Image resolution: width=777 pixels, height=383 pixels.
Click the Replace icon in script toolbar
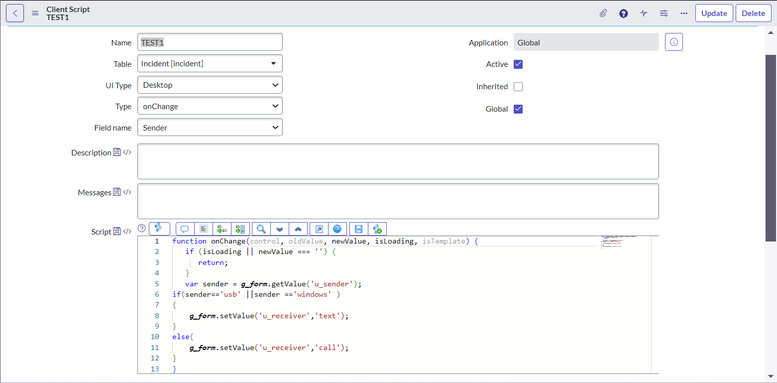click(x=222, y=229)
